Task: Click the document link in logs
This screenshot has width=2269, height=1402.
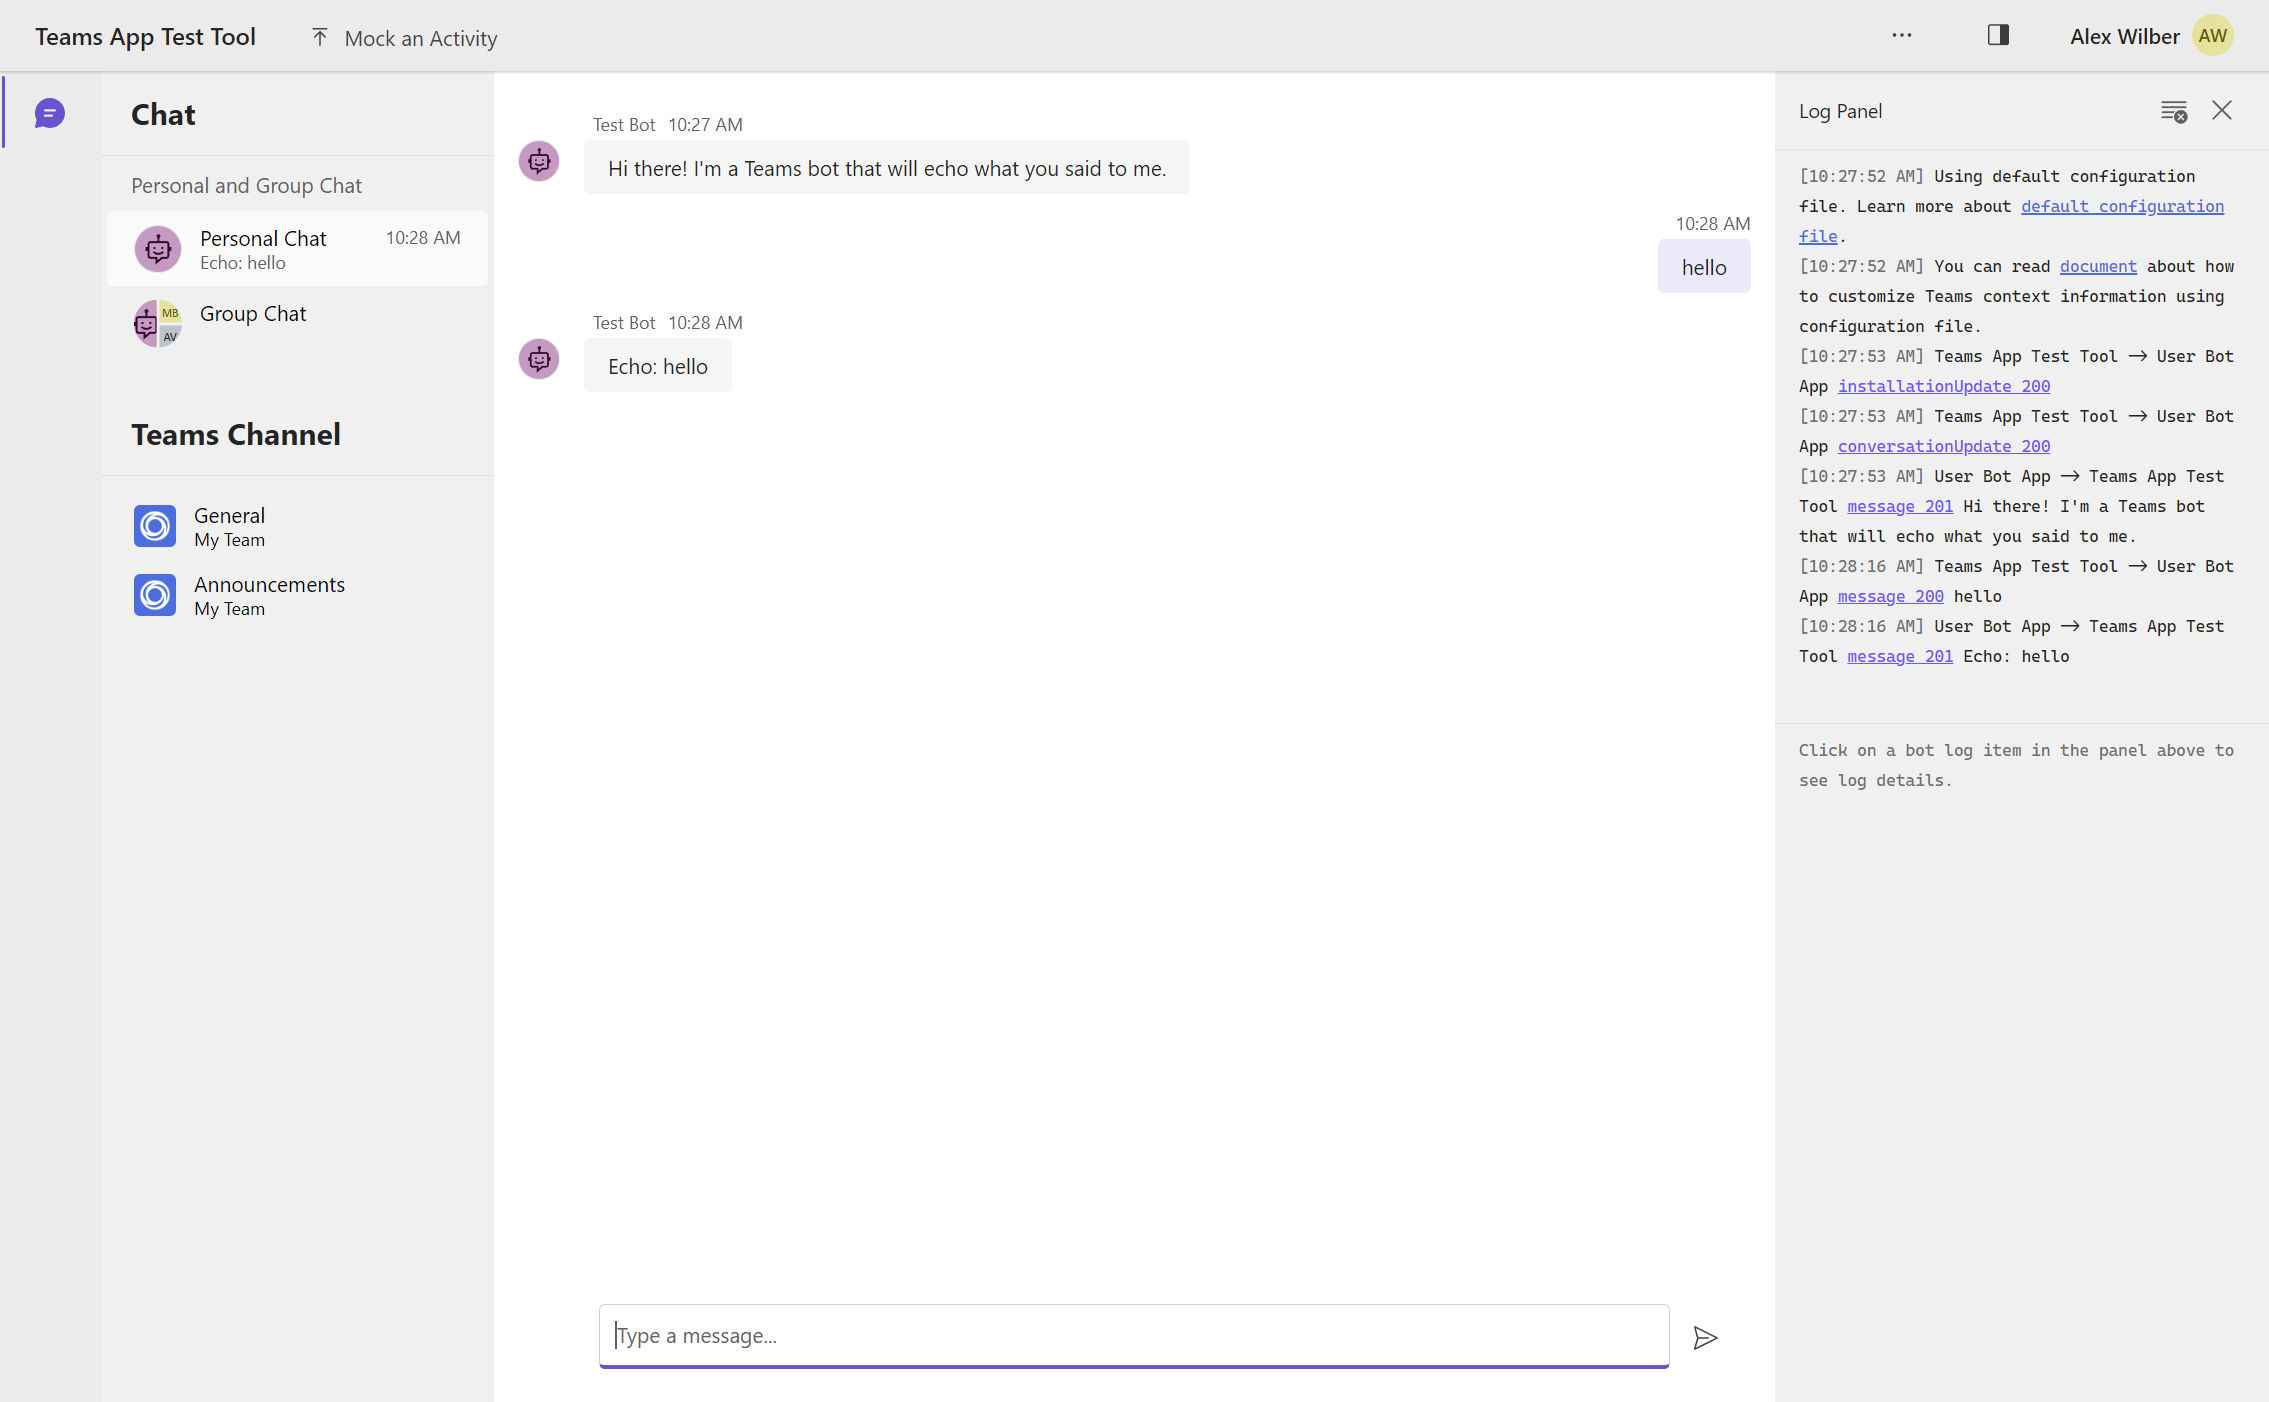Action: [x=2097, y=266]
